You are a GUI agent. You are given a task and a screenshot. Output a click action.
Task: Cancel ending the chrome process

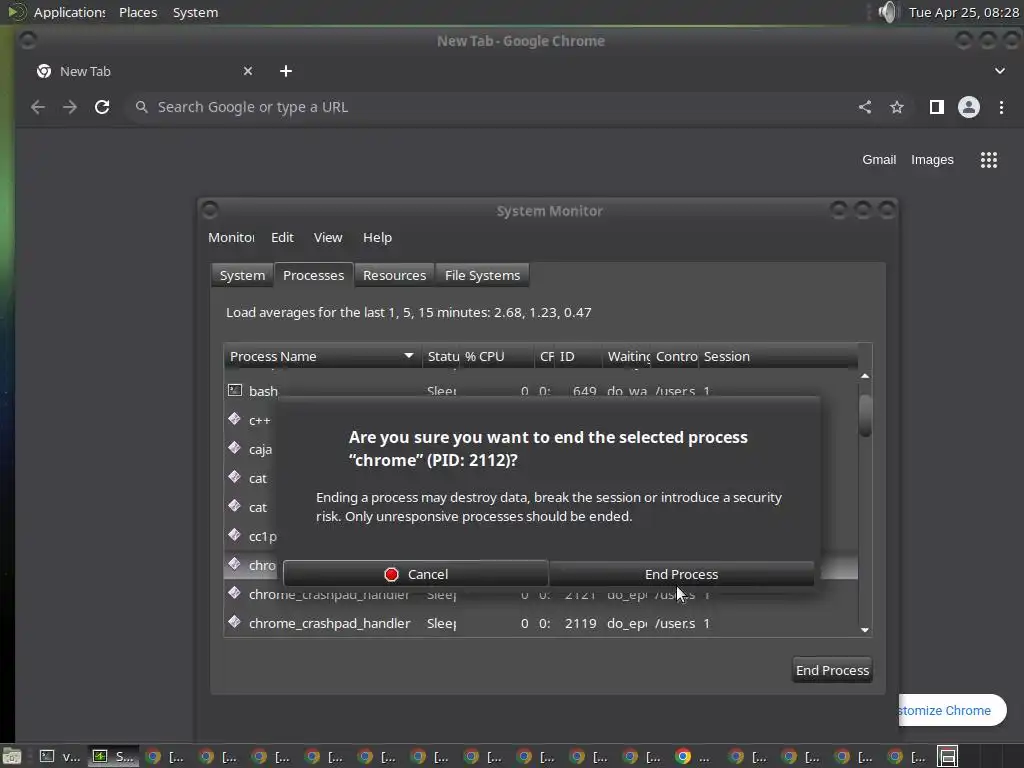pos(415,574)
